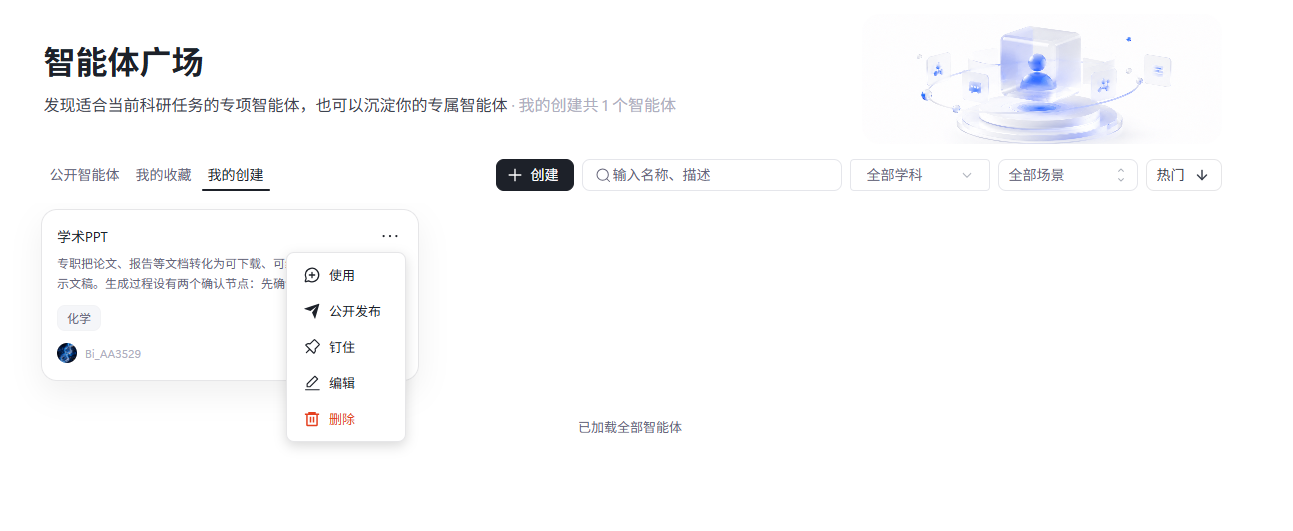
Task: Click the 3D agent banner illustration
Action: (1042, 80)
